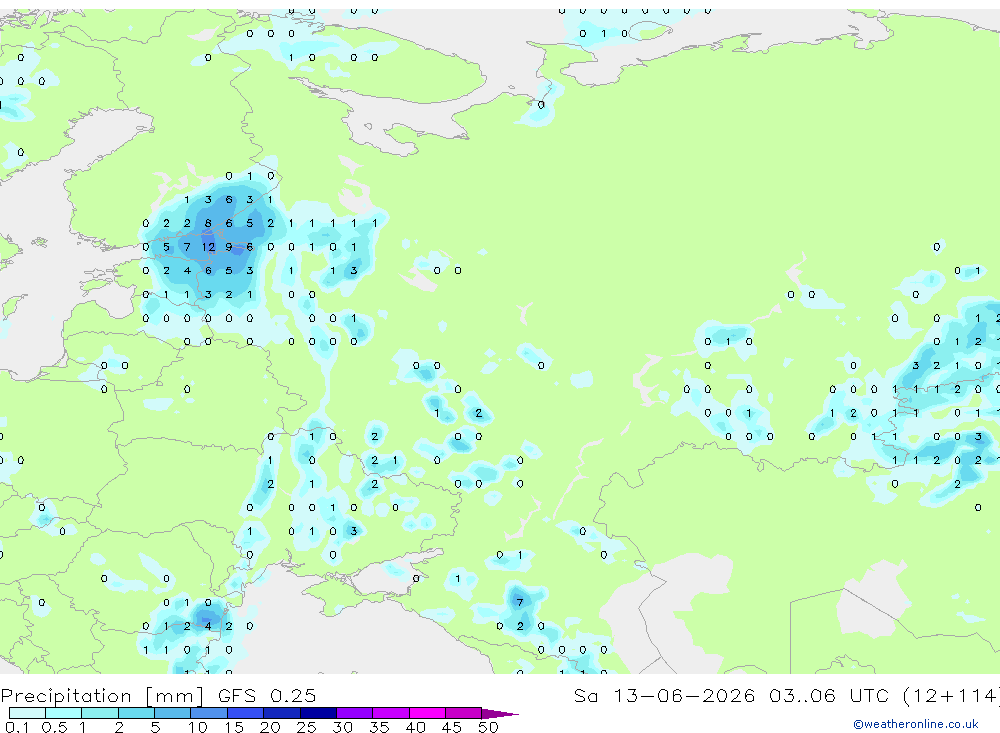This screenshot has width=1000, height=733.
Task: Click the 8 mm precipitation value on map
Action: click(x=208, y=223)
